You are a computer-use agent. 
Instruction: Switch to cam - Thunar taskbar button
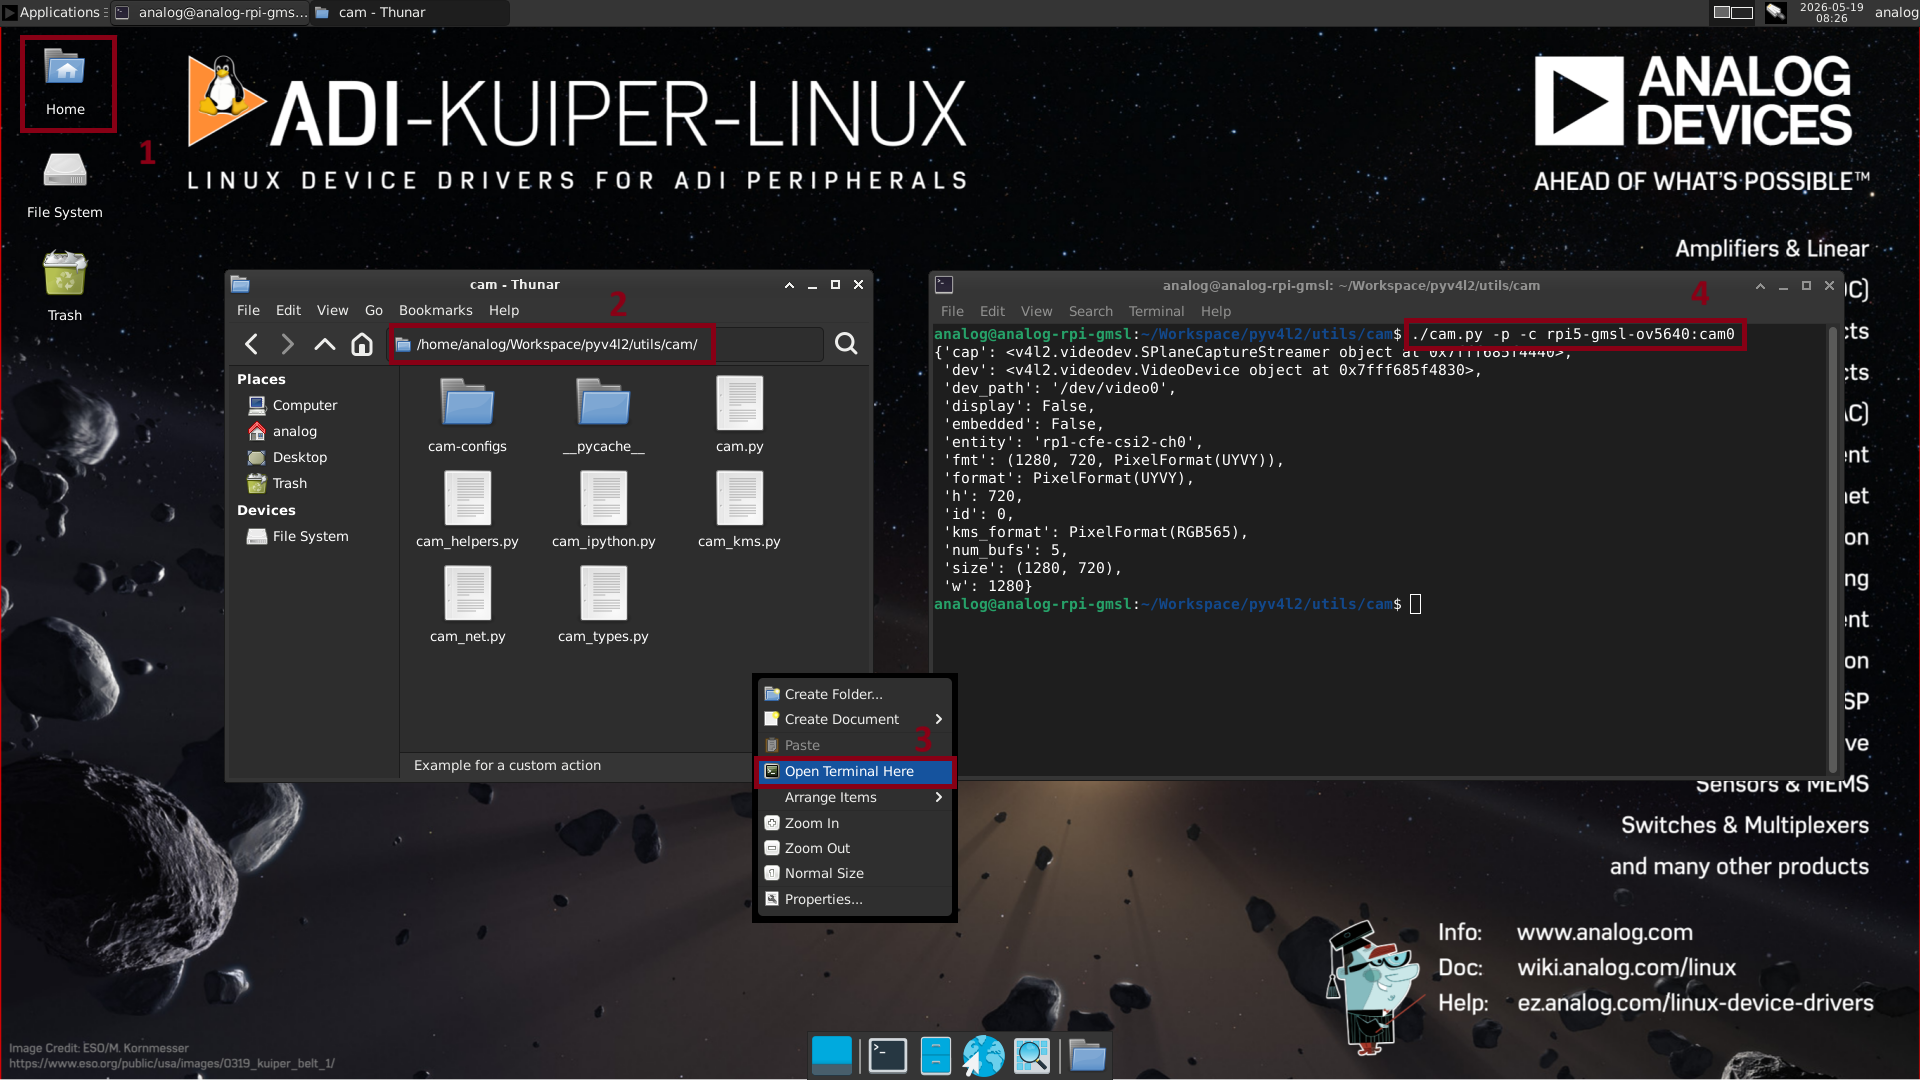point(410,12)
